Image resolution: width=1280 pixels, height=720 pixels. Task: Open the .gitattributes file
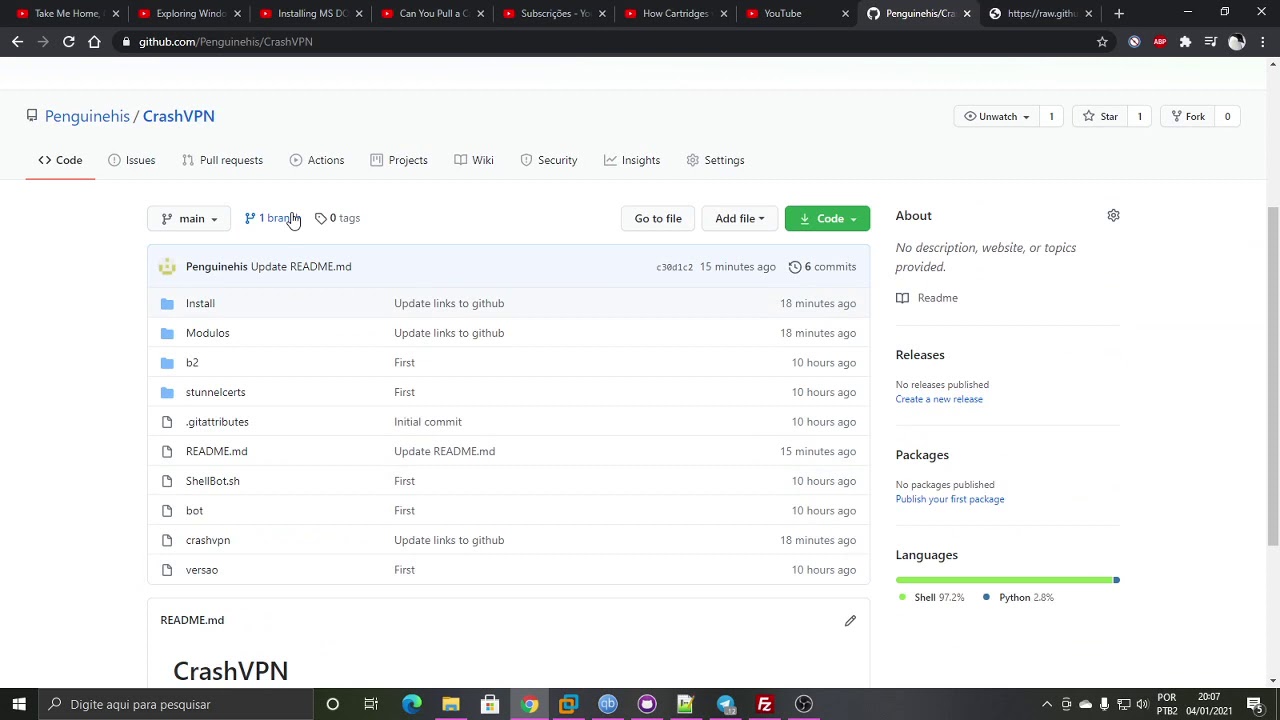(217, 422)
